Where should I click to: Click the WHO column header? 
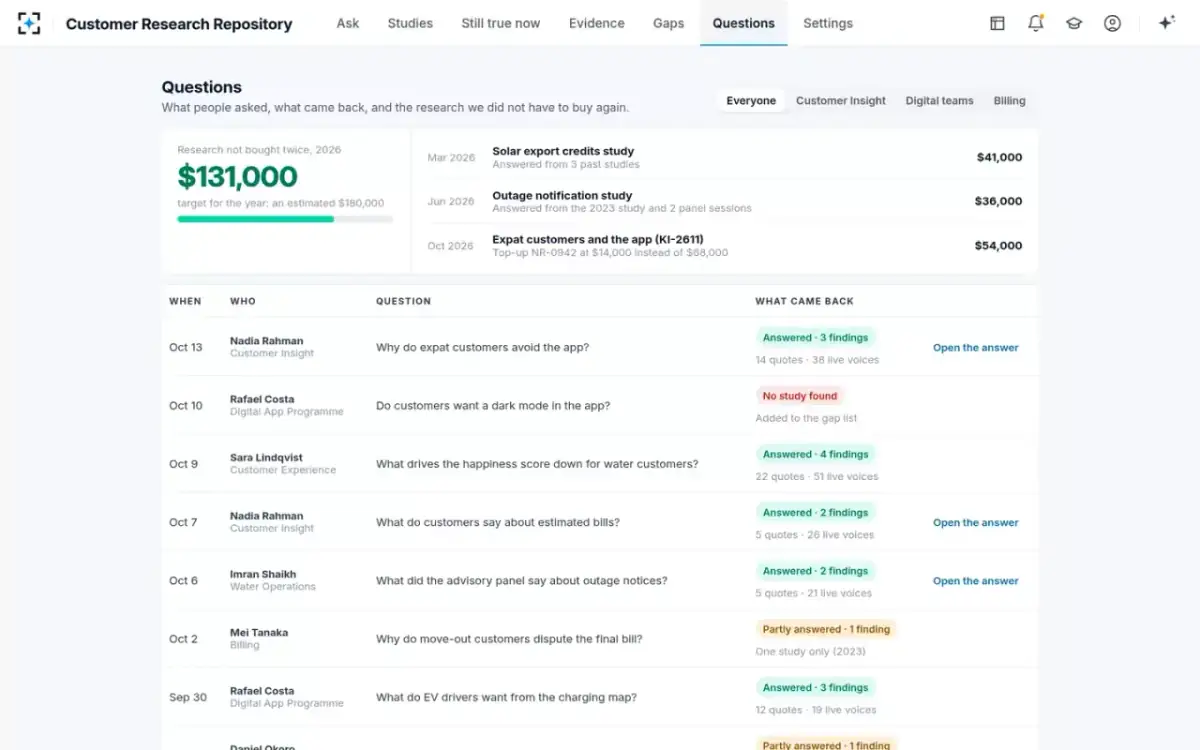coord(243,301)
